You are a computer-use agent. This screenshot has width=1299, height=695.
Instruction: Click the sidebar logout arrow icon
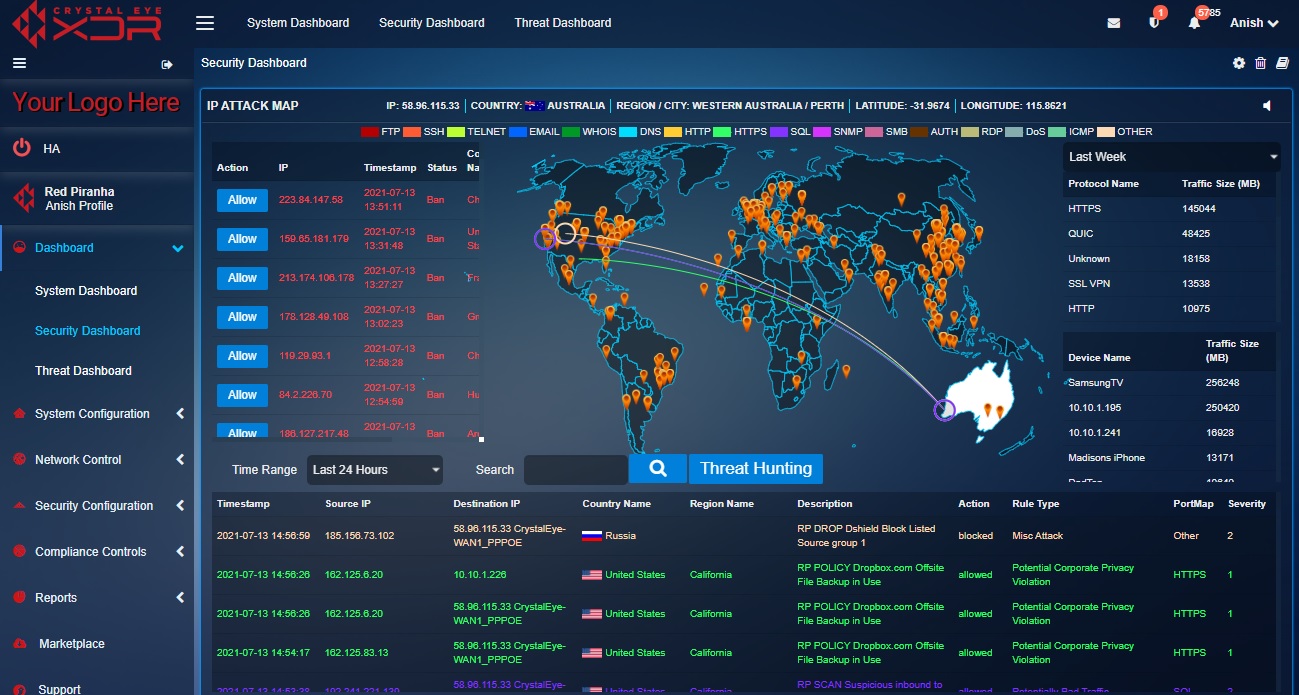[167, 64]
